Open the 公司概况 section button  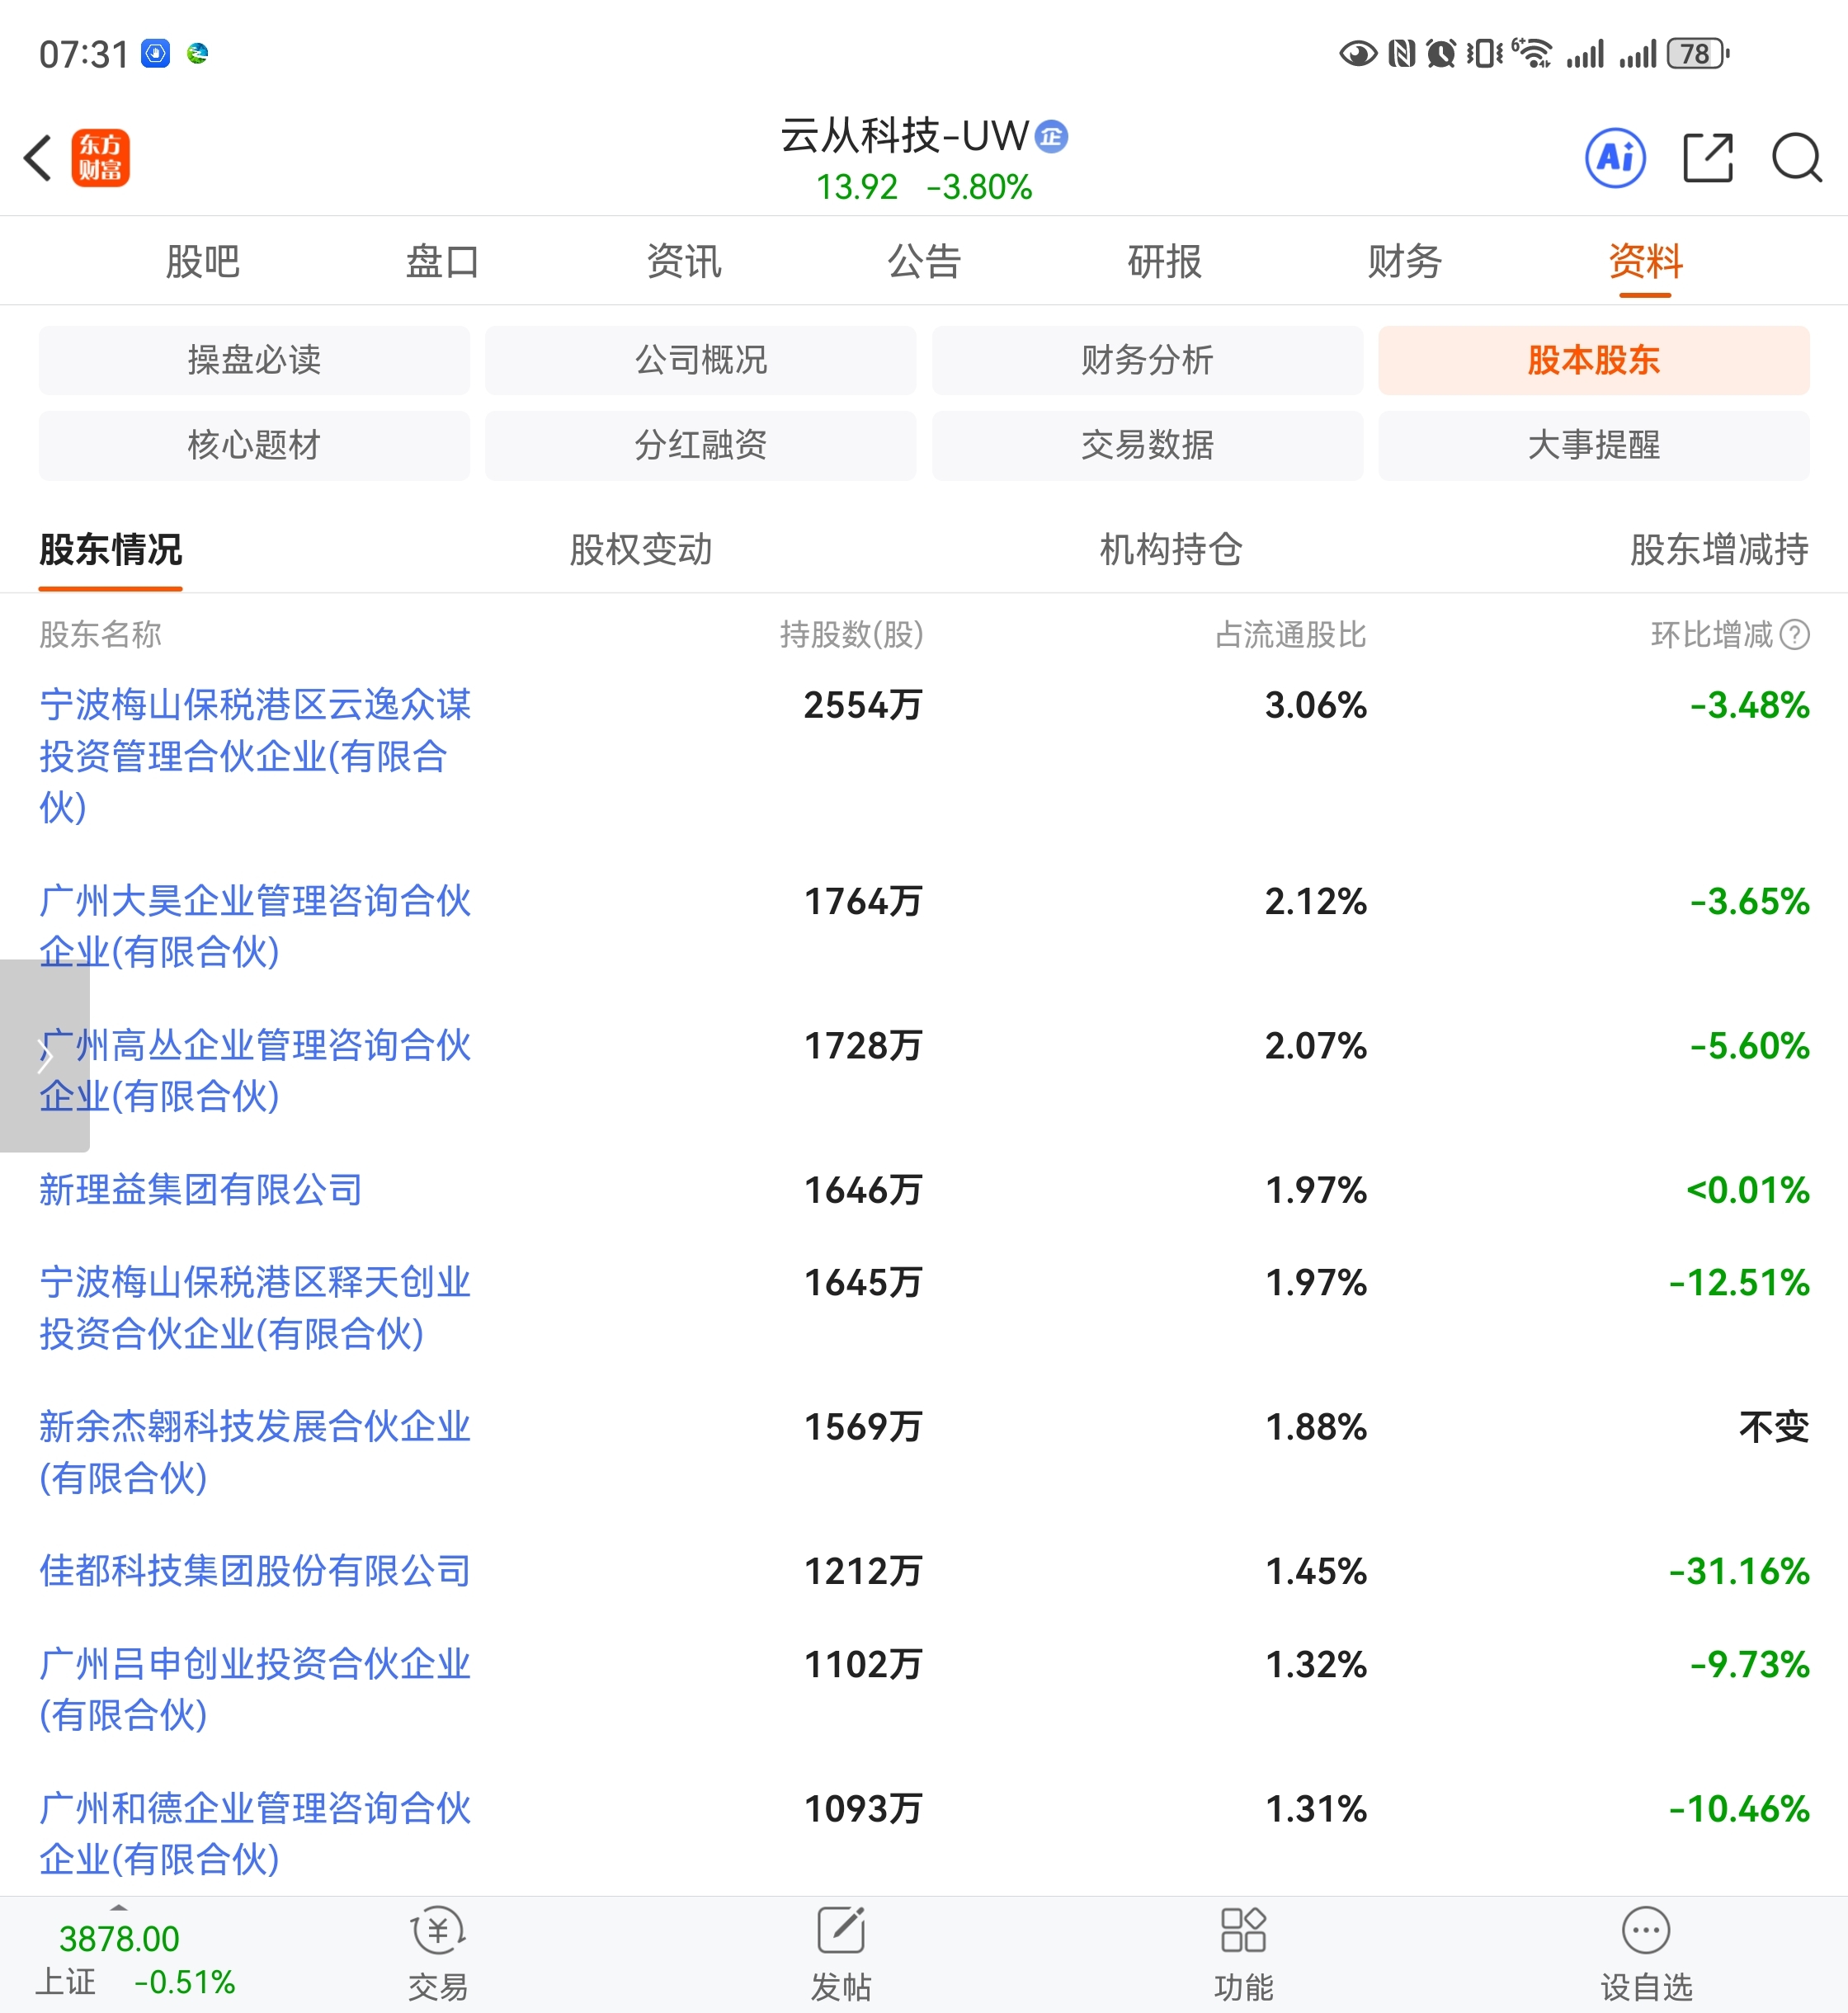[x=700, y=360]
